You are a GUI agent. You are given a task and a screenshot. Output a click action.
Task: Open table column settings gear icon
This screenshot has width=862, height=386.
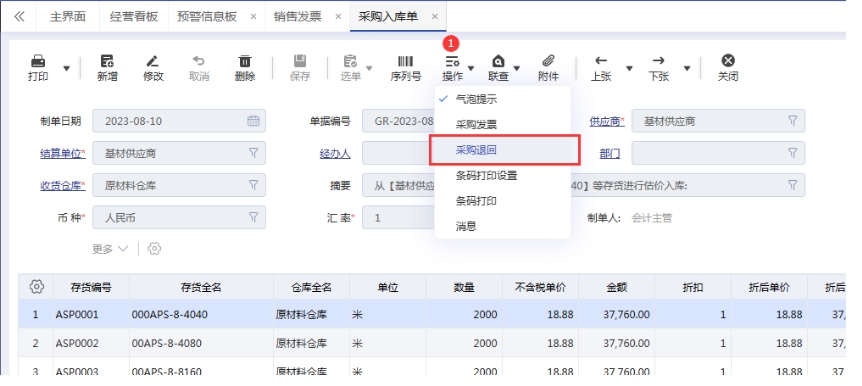click(x=36, y=286)
